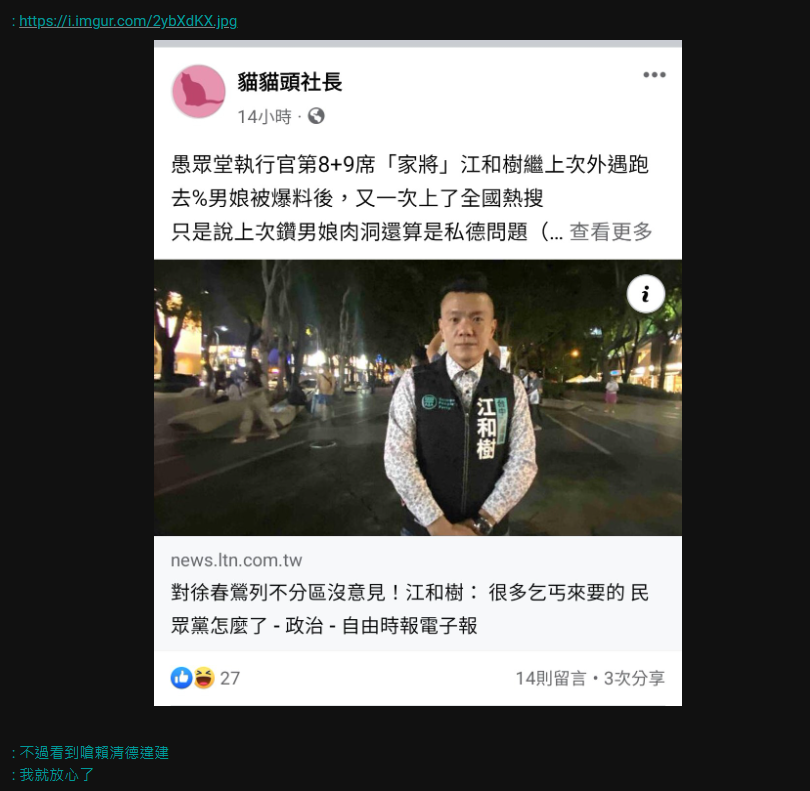Viewport: 810px width, 791px height.
Task: Click the 14小時 post timestamp
Action: [x=264, y=117]
